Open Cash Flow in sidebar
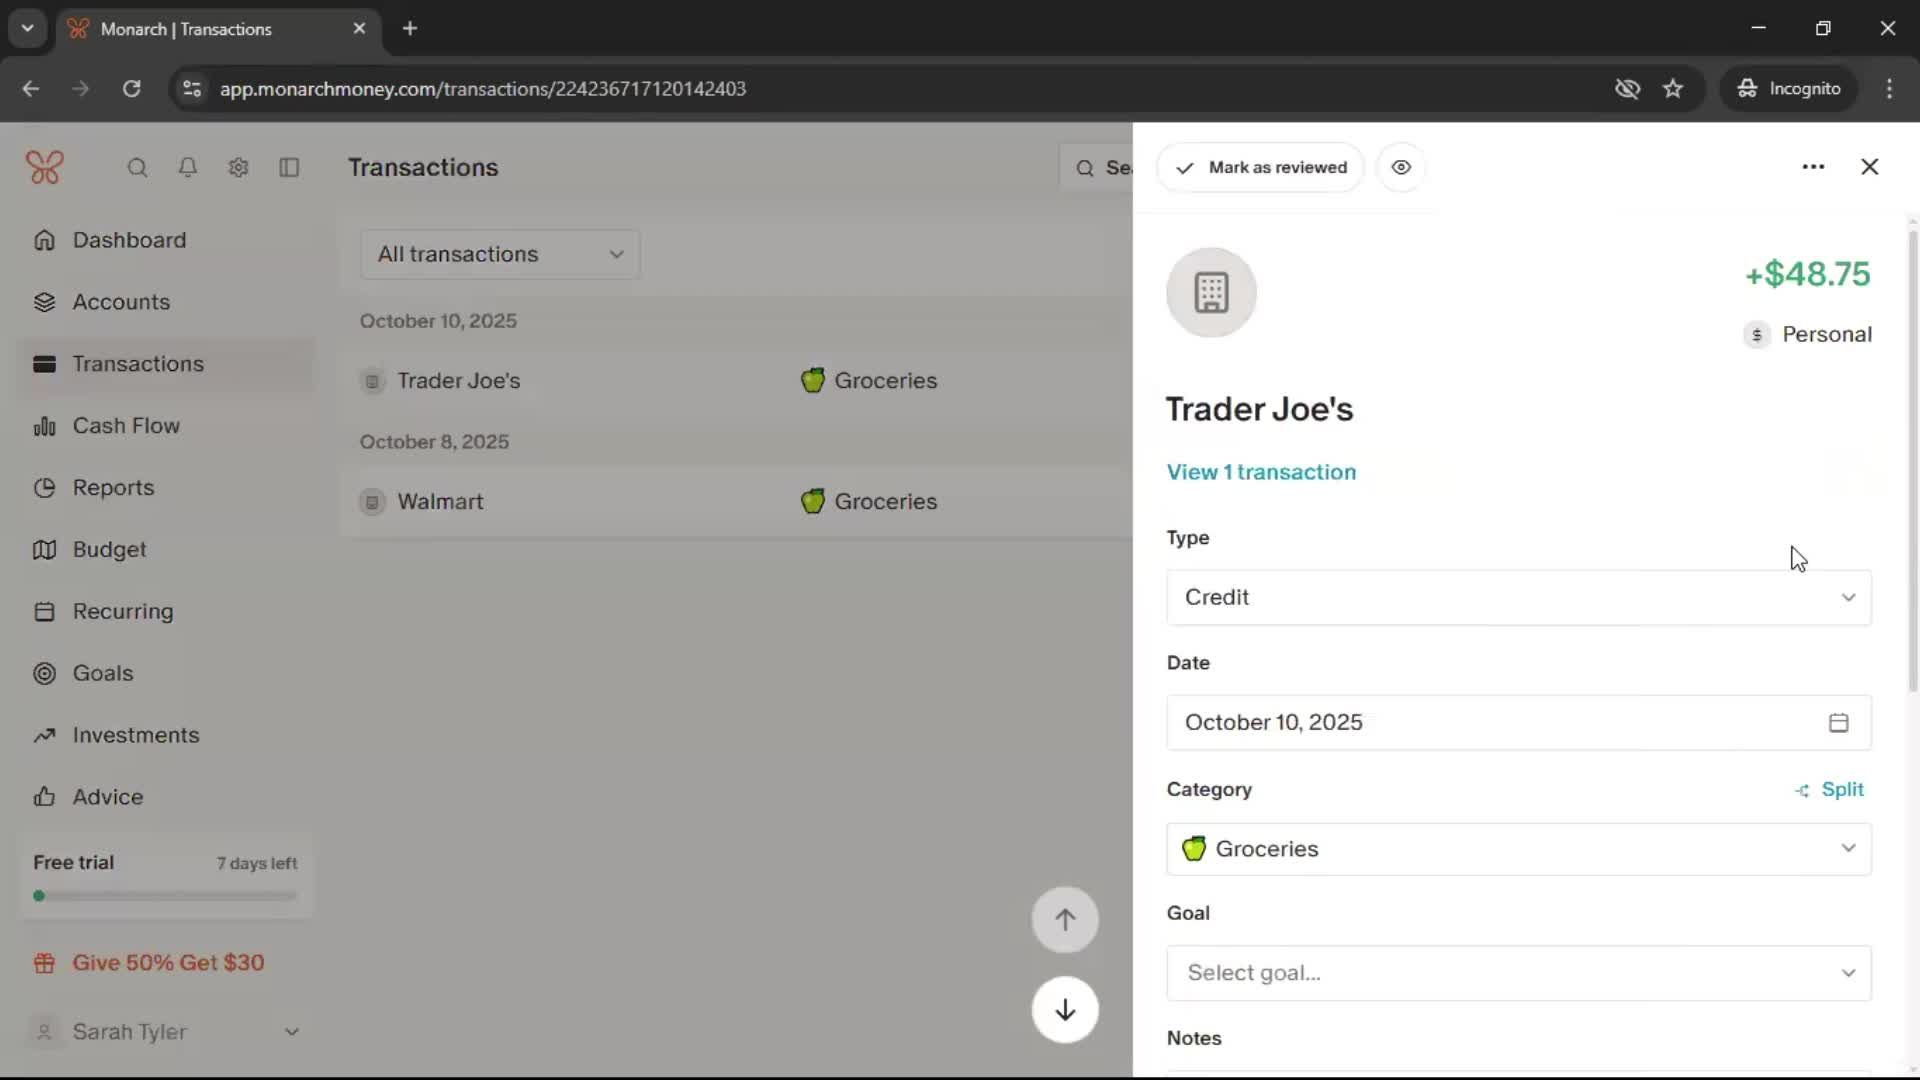 click(x=126, y=426)
